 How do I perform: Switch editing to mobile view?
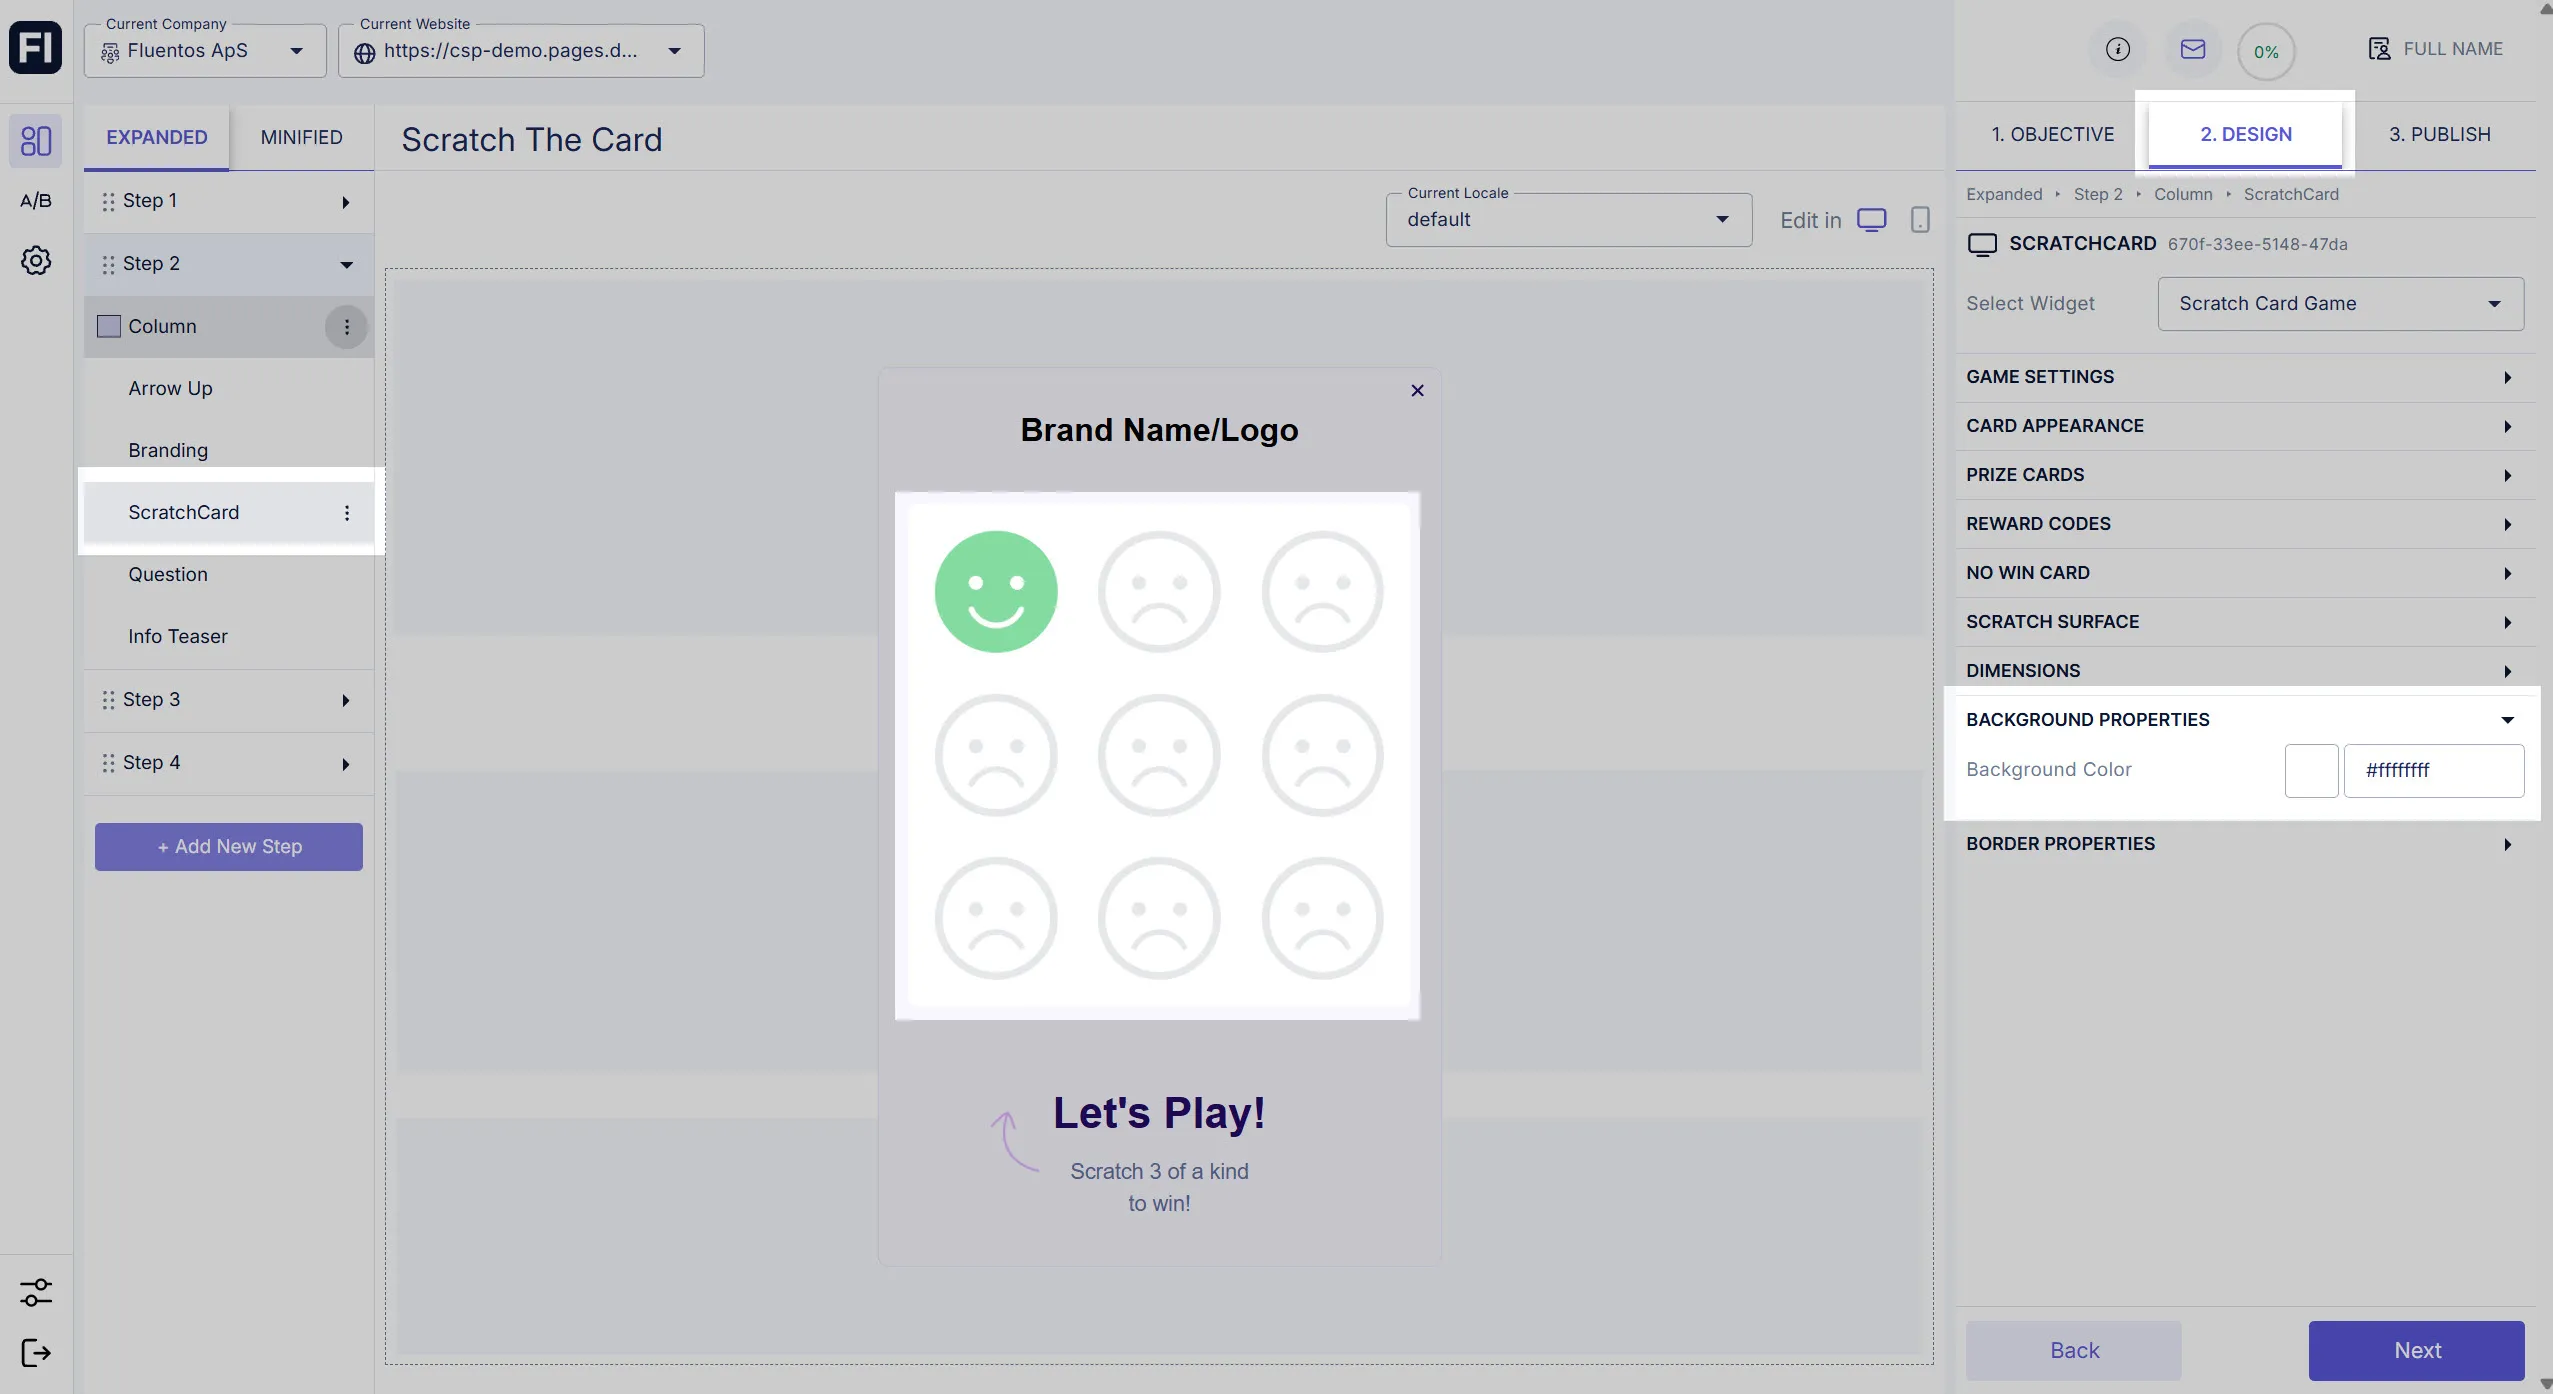1920,220
